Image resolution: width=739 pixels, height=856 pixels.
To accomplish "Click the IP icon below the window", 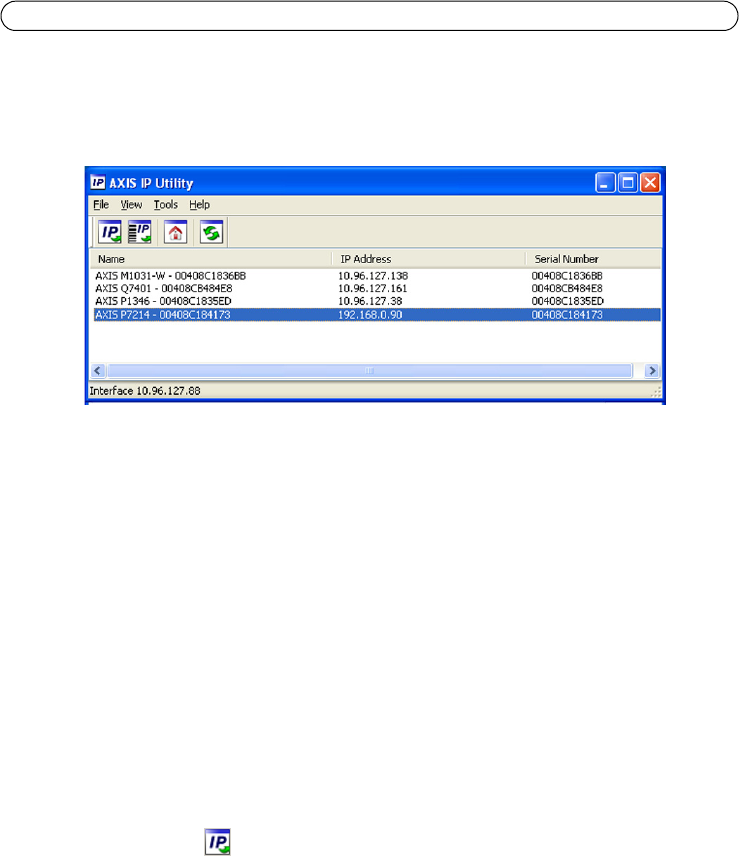I will point(217,841).
